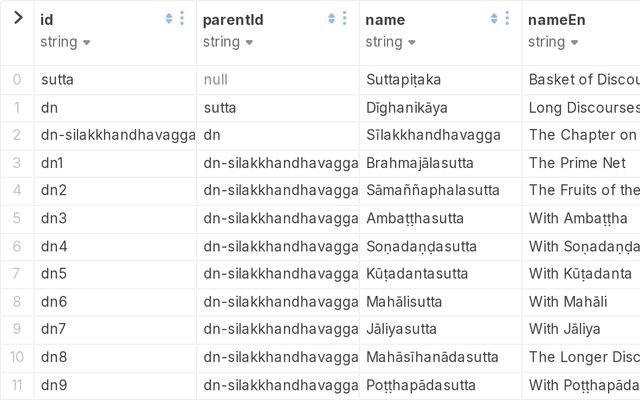Open id string type dropdown
Viewport: 640px width, 400px height.
66,42
